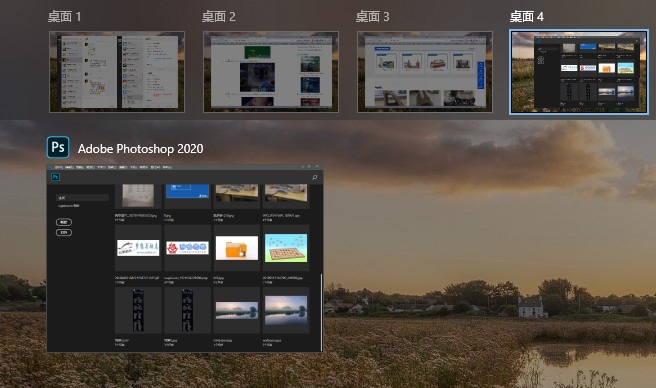This screenshot has width=656, height=388.
Task: Select the highlighted Home entry in Photoshop sidebar
Action: pos(82,198)
